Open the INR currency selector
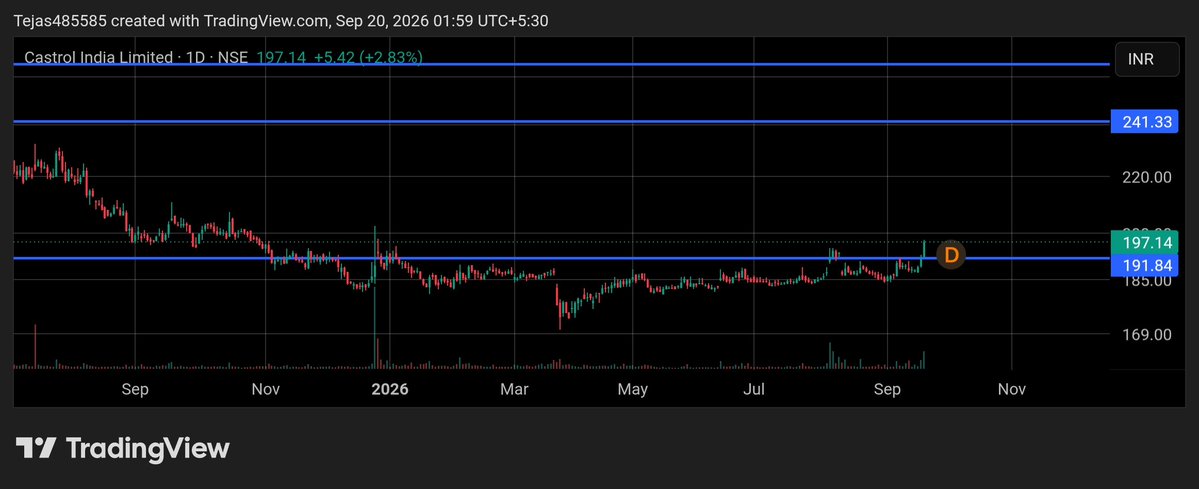1199x489 pixels. click(x=1146, y=59)
